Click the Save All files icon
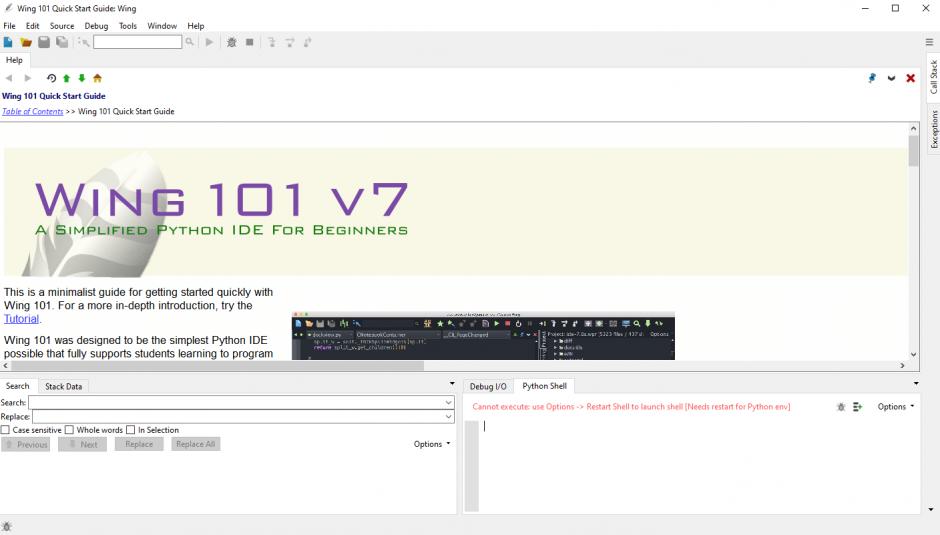Viewport: 940px width, 535px height. (x=62, y=42)
